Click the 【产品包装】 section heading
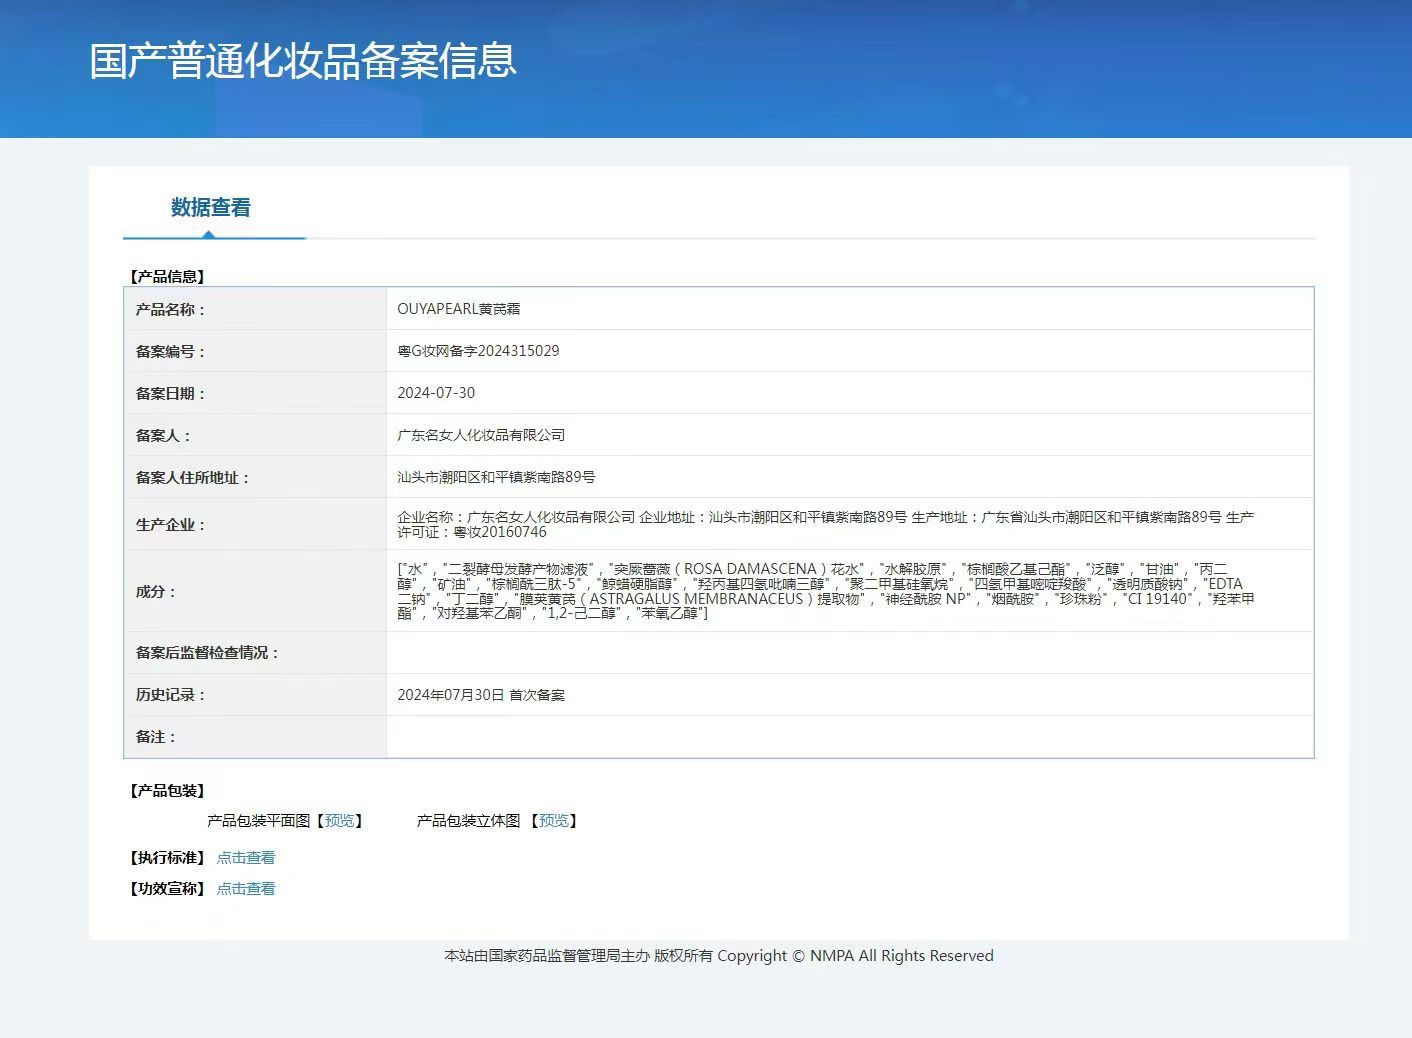This screenshot has width=1412, height=1038. (x=167, y=791)
